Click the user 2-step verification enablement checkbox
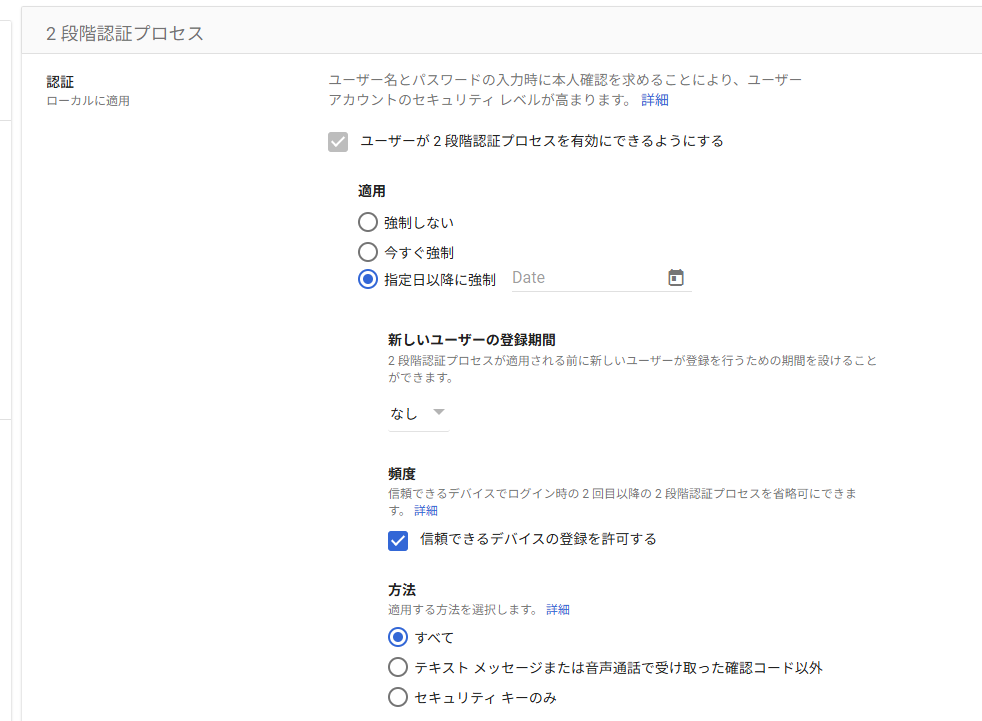This screenshot has height=721, width=982. click(x=338, y=141)
